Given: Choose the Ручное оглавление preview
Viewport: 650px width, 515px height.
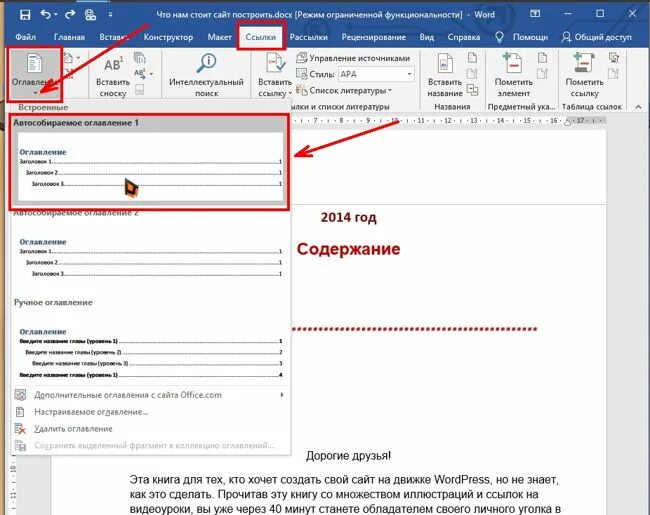Looking at the screenshot, I should click(x=150, y=339).
